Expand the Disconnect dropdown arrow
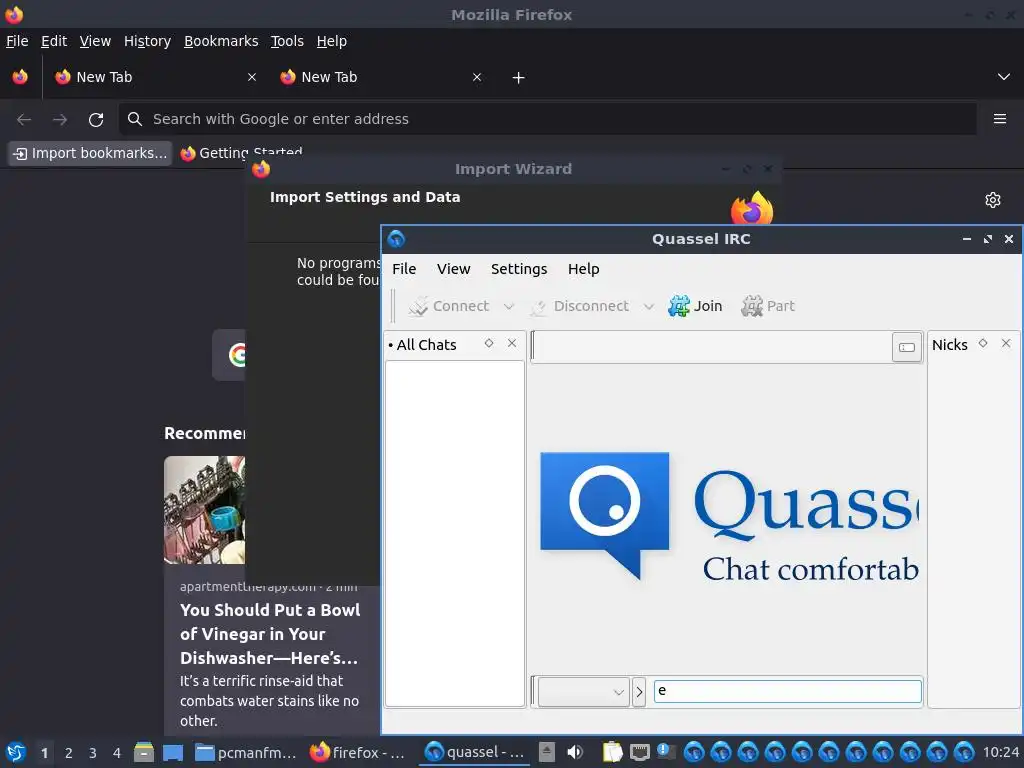The width and height of the screenshot is (1024, 768). [x=648, y=306]
